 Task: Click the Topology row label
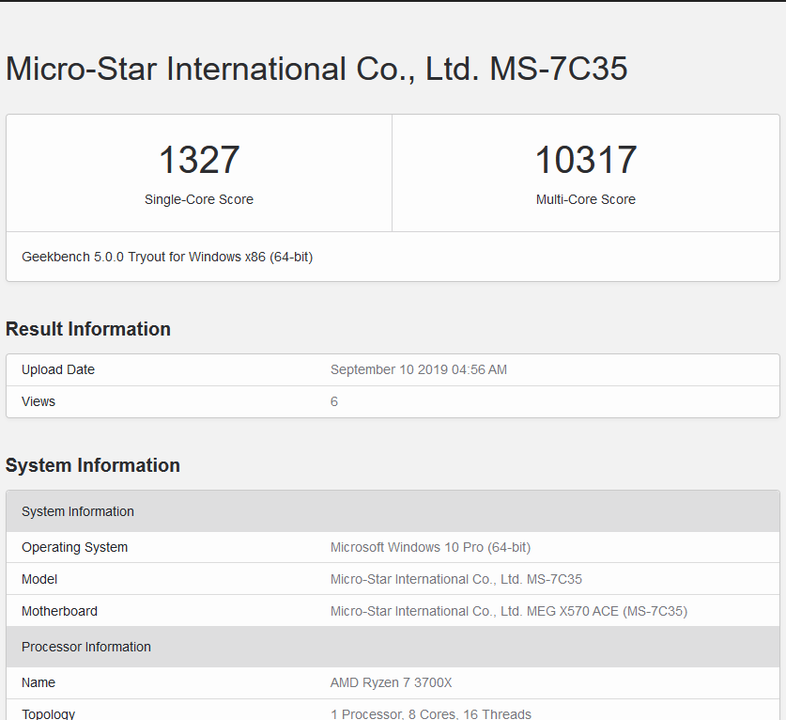[x=48, y=714]
